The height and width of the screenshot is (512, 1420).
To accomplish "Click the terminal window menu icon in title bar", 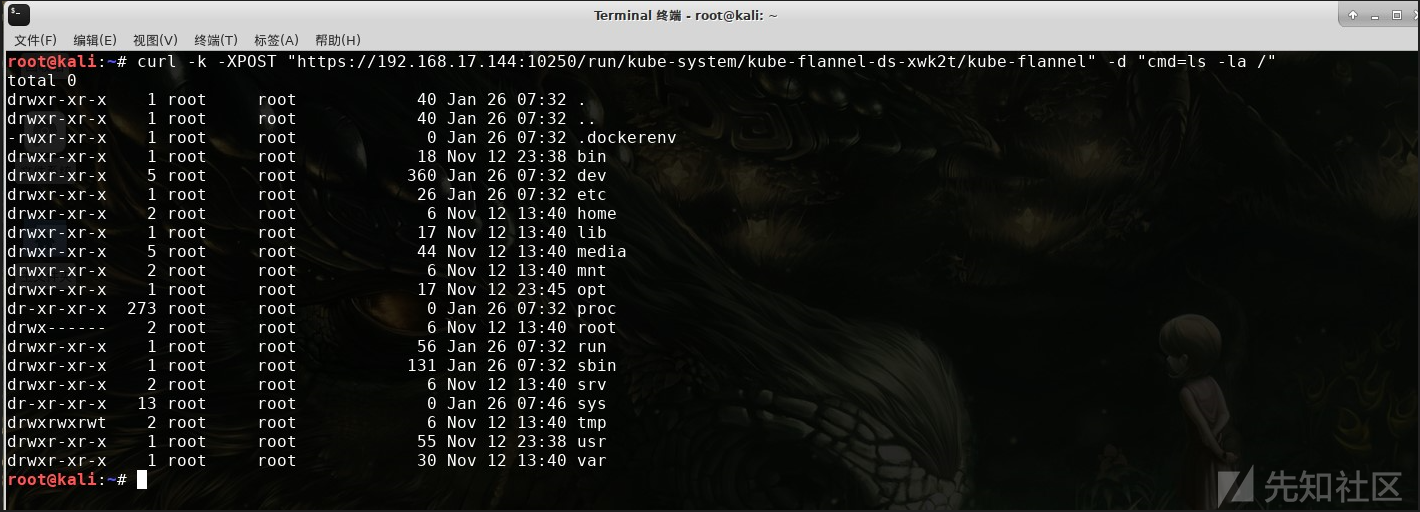I will (x=18, y=15).
